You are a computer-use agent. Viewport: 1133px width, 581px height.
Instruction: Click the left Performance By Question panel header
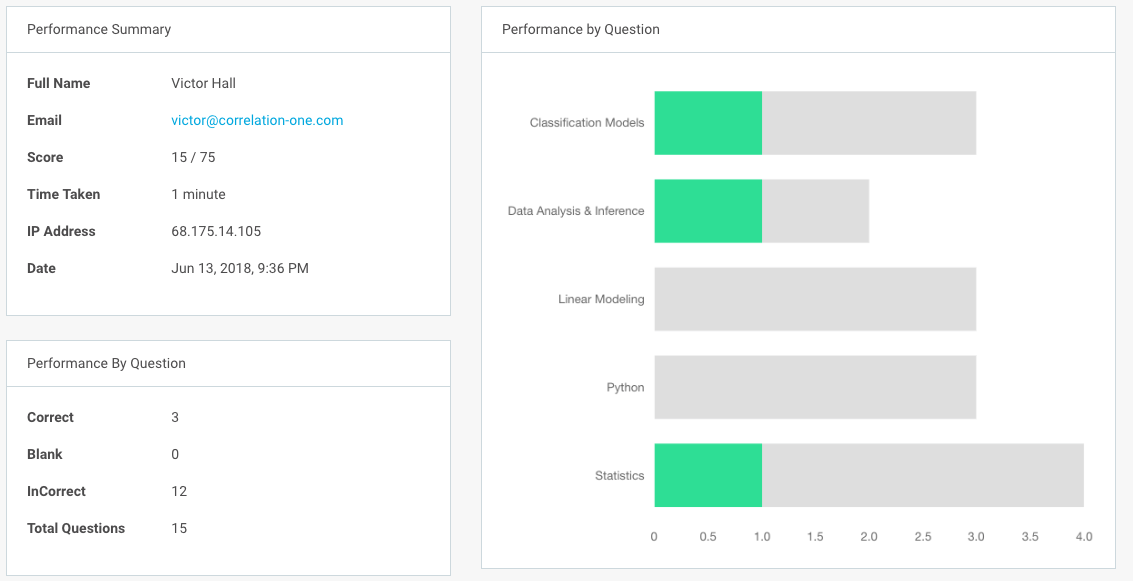click(106, 363)
